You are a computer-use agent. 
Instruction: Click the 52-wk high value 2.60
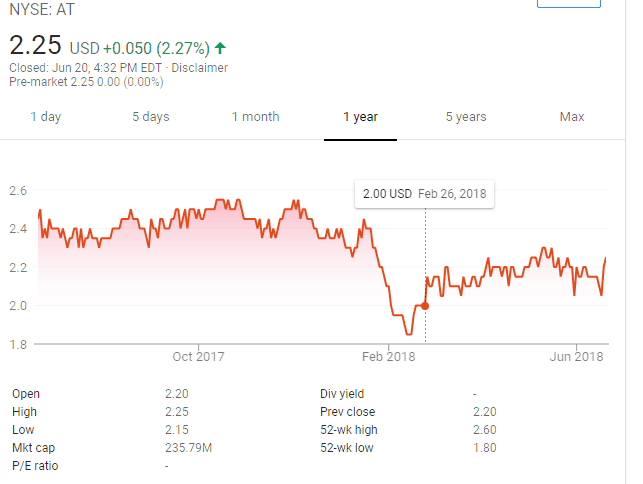click(x=485, y=430)
